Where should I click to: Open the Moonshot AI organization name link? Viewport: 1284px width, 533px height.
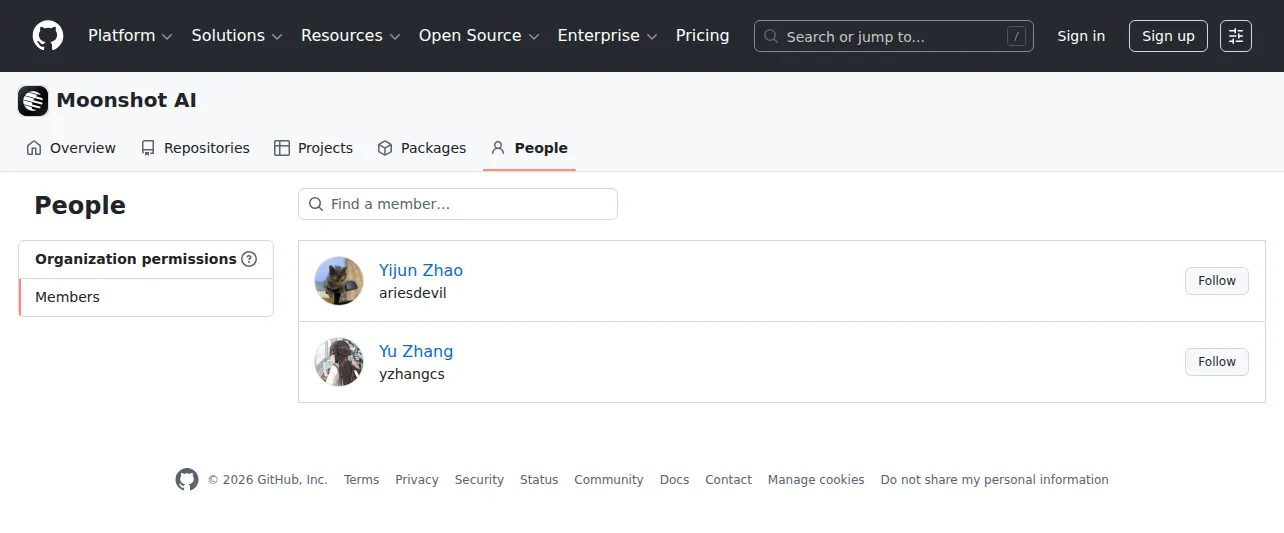(126, 100)
